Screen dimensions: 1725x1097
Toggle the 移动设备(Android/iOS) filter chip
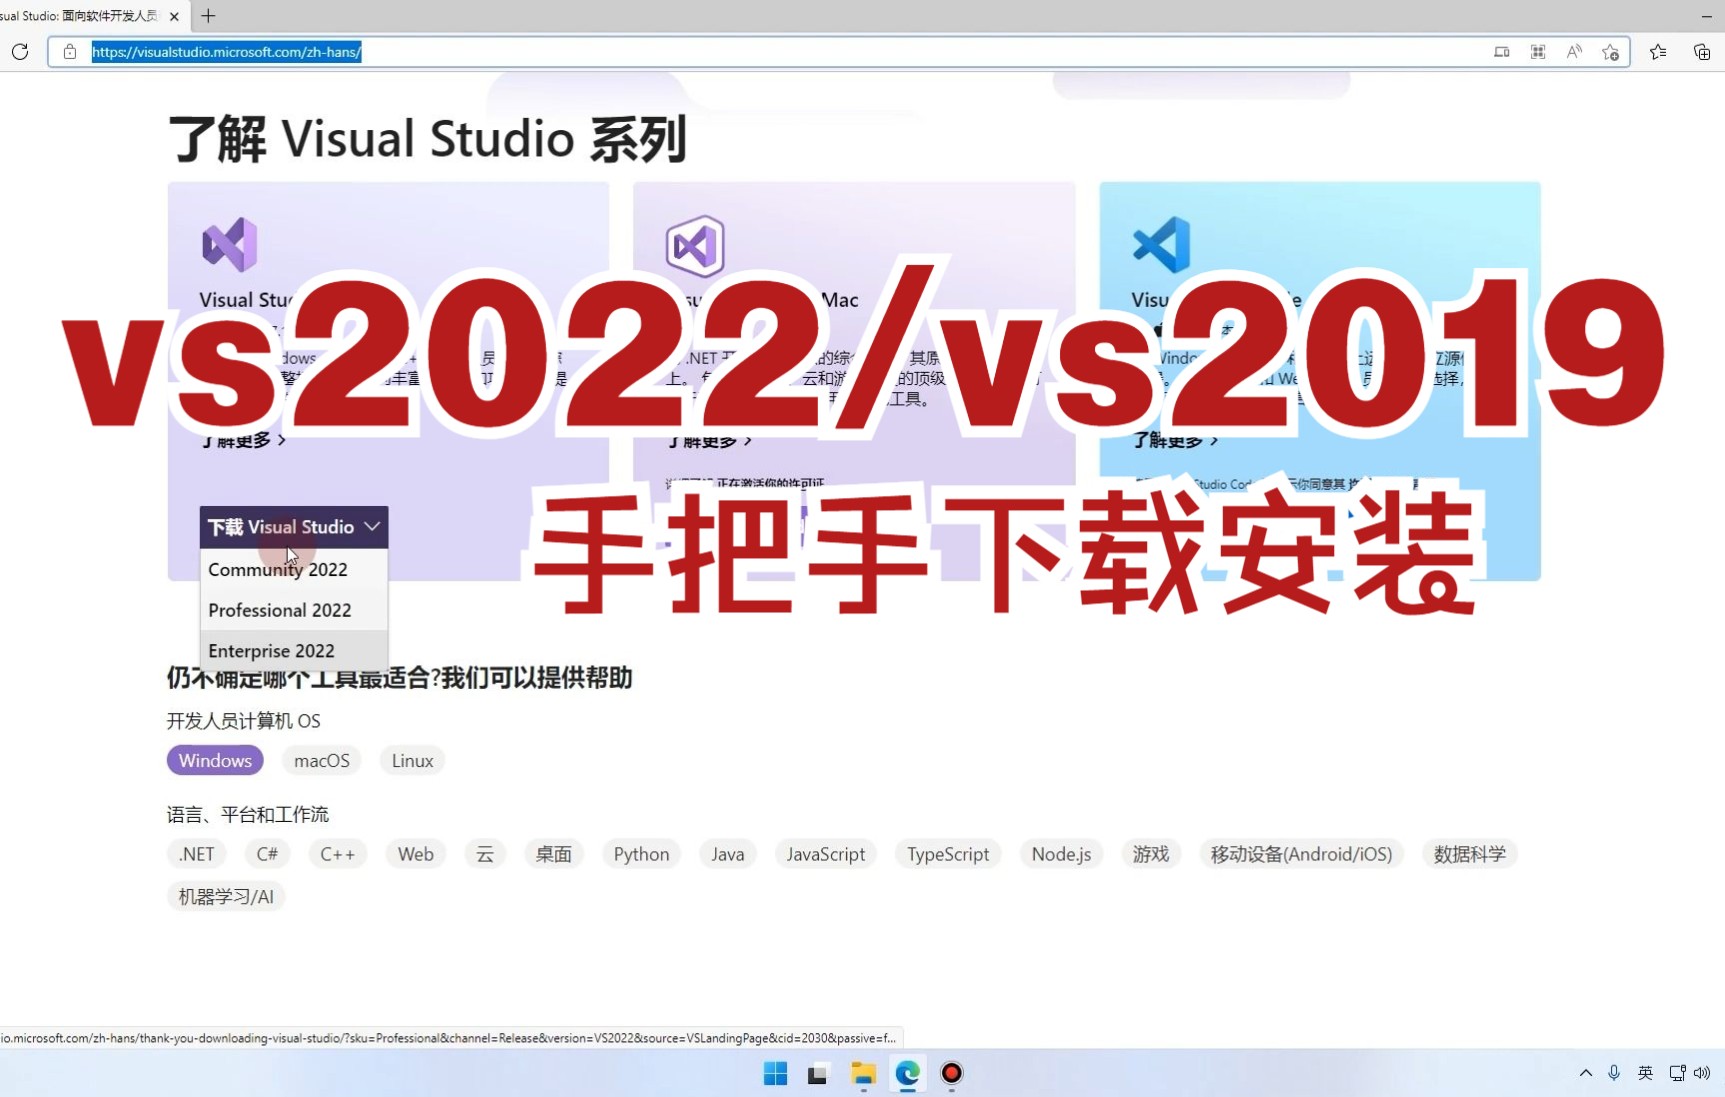point(1301,854)
